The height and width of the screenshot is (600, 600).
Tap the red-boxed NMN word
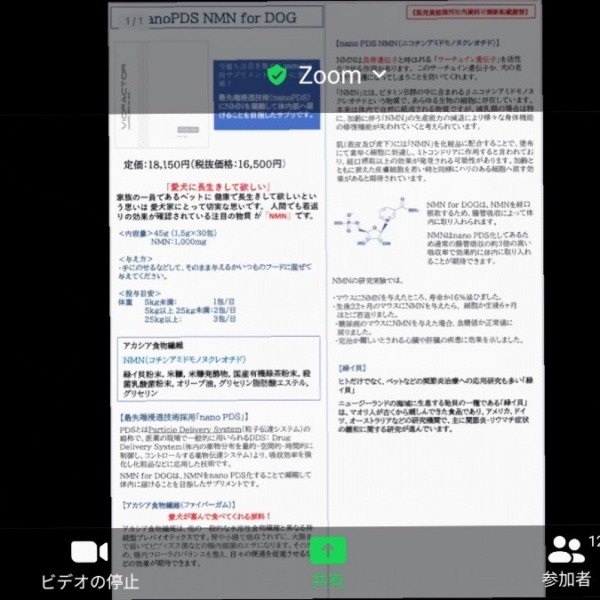278,216
